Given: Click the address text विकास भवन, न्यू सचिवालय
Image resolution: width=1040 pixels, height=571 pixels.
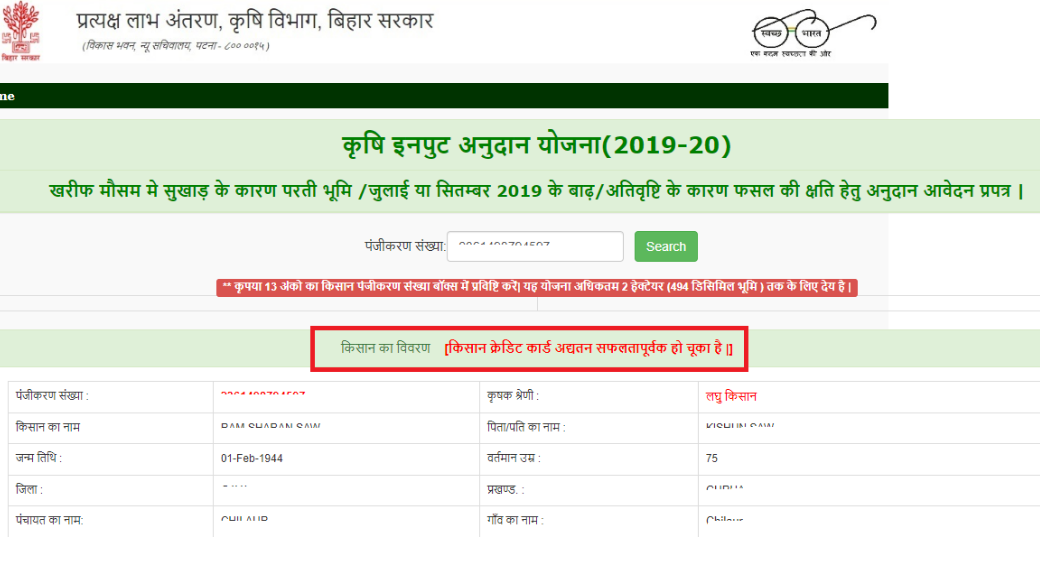Looking at the screenshot, I should tap(176, 46).
